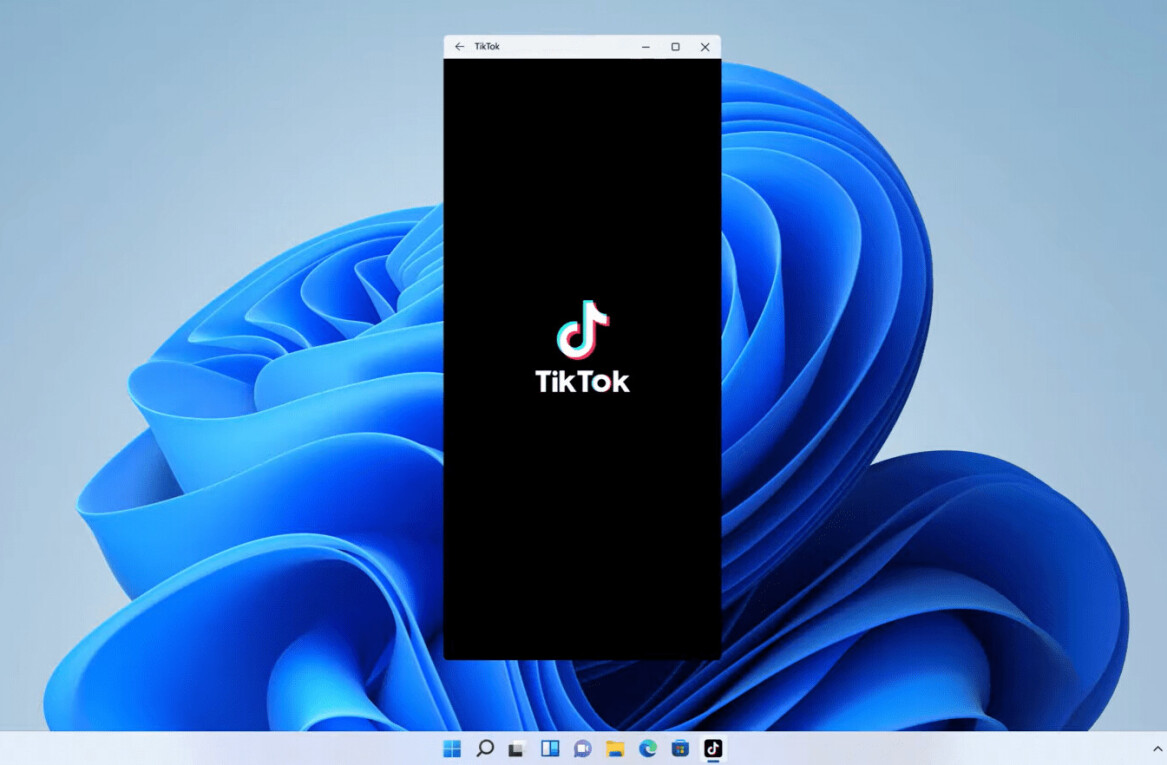Click the TikTok title text in title bar
1167x765 pixels.
(487, 47)
